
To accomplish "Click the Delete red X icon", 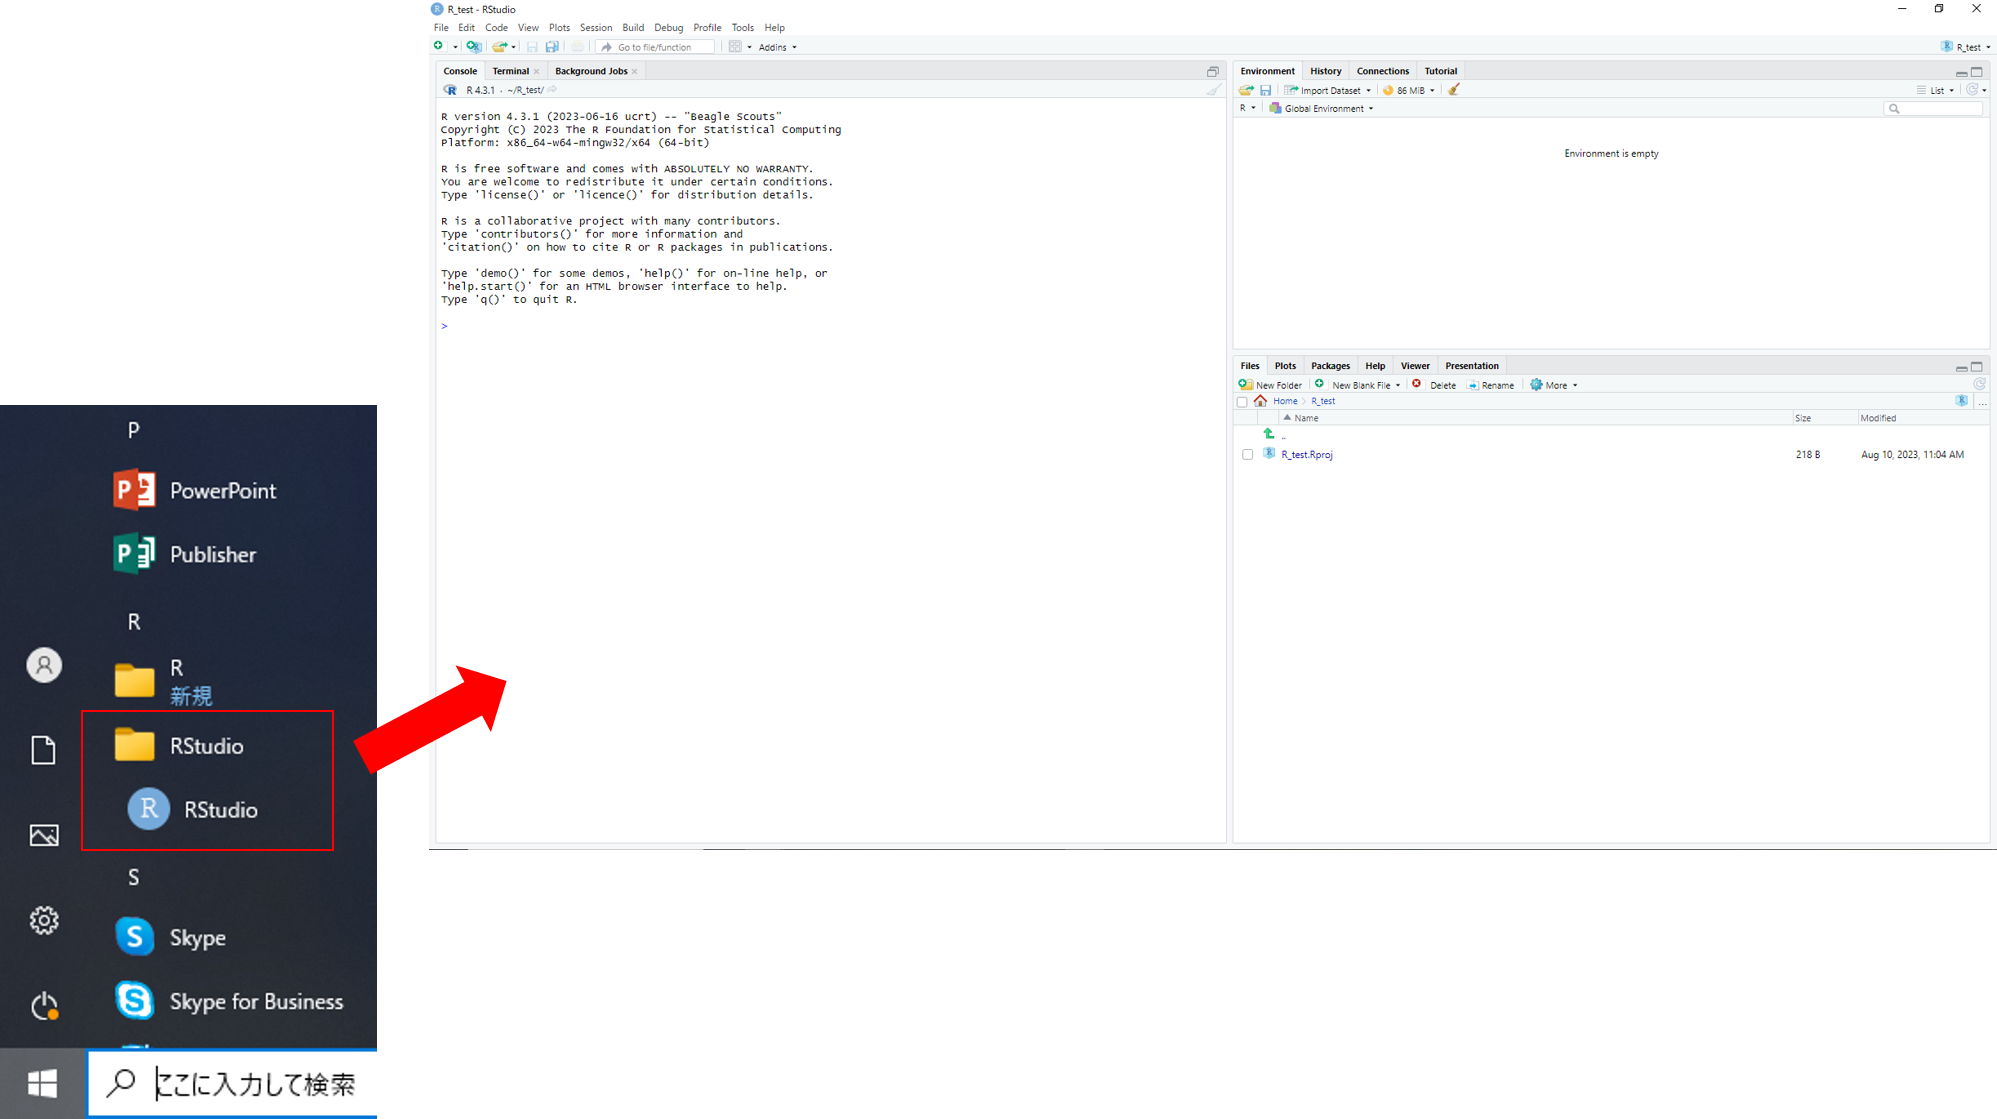I will [x=1417, y=385].
